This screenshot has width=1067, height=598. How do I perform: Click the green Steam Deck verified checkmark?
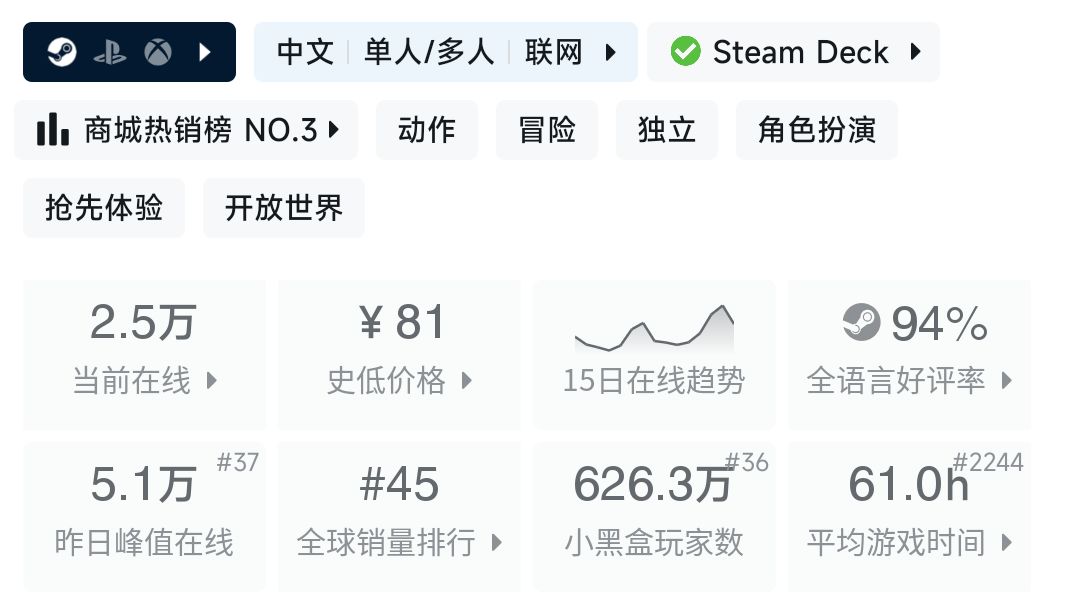pyautogui.click(x=685, y=52)
